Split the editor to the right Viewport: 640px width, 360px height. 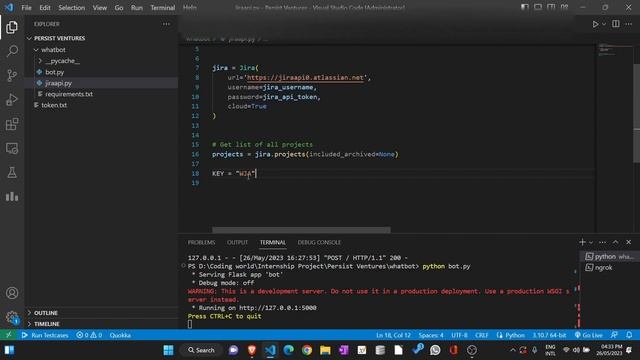[x=616, y=24]
